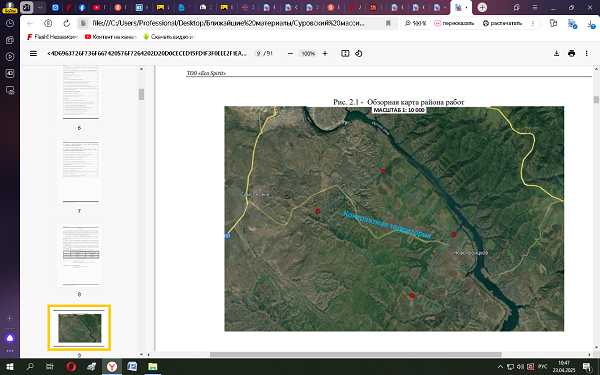Zoom in with the plus button

point(325,54)
